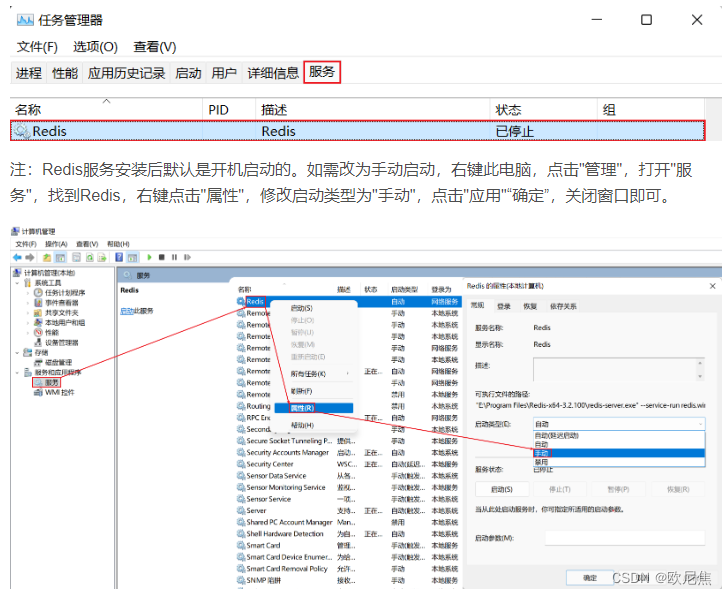
Task: Expand the 共享文件夹 tree node
Action: [28, 313]
